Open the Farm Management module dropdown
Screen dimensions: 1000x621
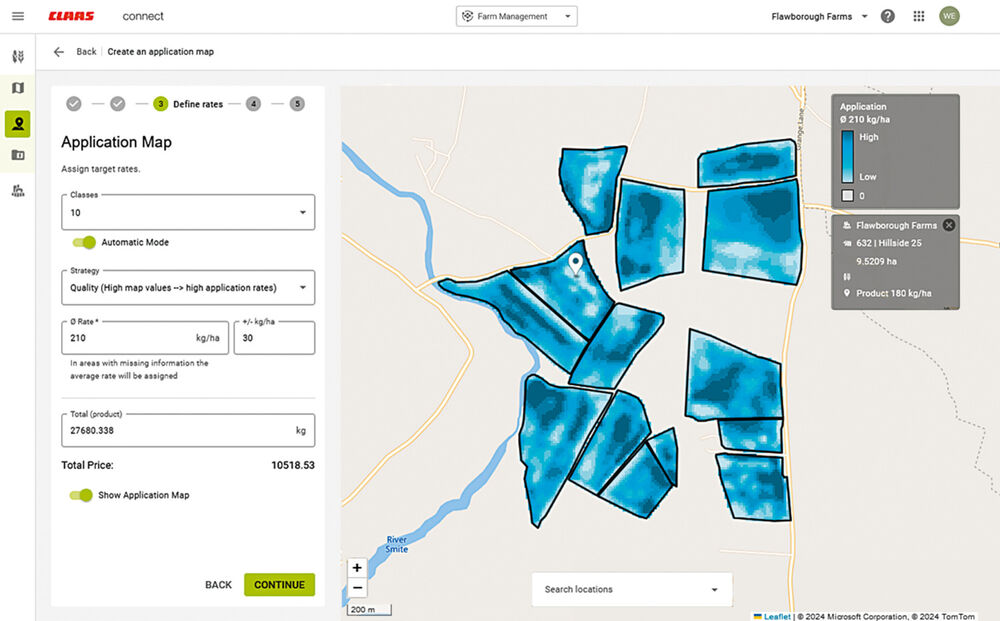click(517, 17)
